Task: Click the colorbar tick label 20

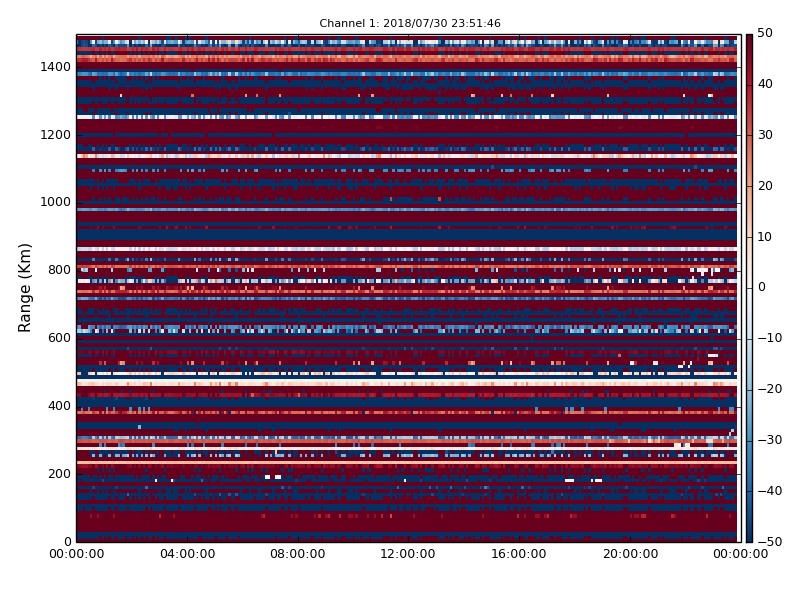Action: [765, 186]
